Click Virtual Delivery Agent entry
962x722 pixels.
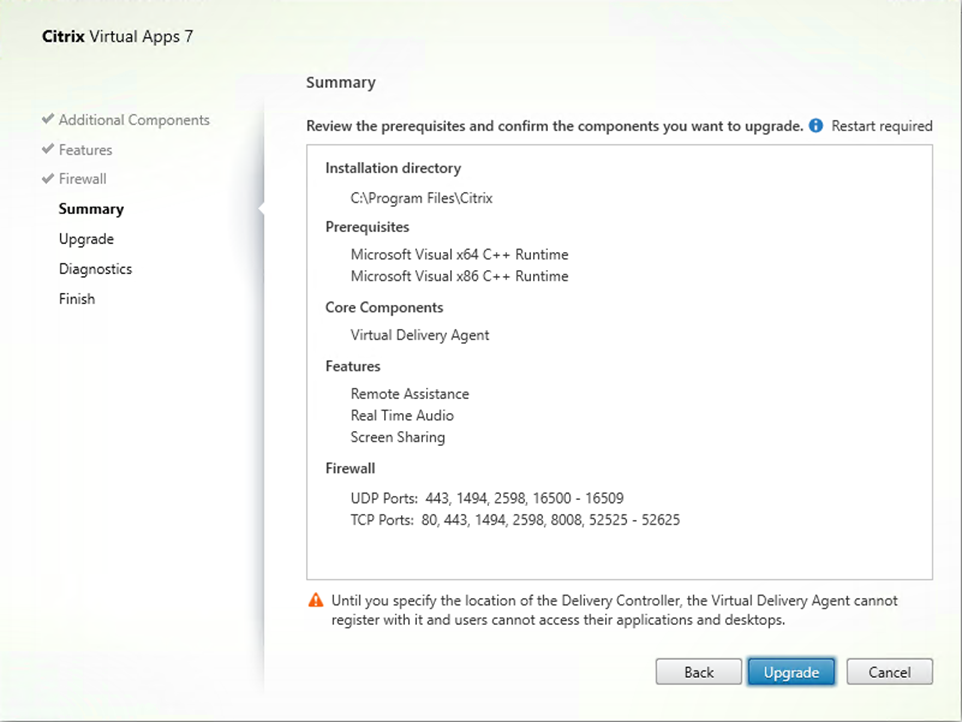pyautogui.click(x=420, y=336)
